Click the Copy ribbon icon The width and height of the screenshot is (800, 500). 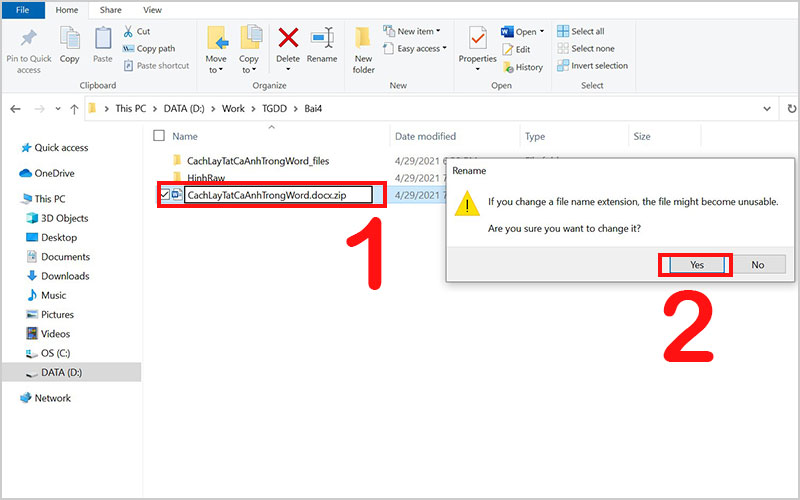[69, 38]
